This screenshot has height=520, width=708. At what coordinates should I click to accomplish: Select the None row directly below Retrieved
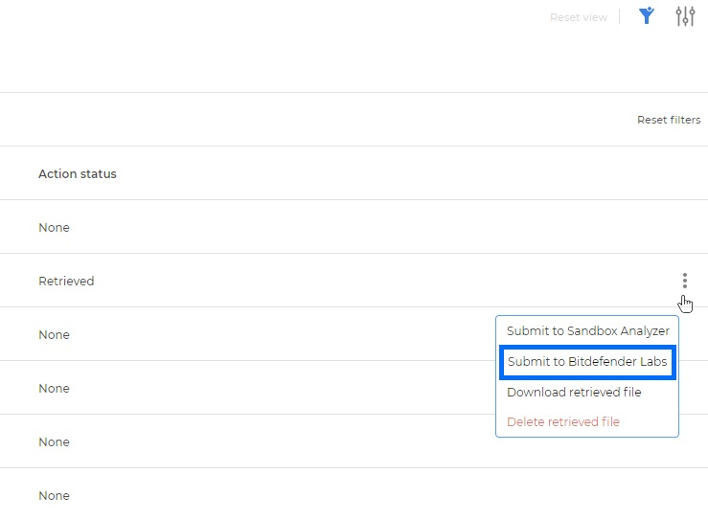(x=54, y=335)
